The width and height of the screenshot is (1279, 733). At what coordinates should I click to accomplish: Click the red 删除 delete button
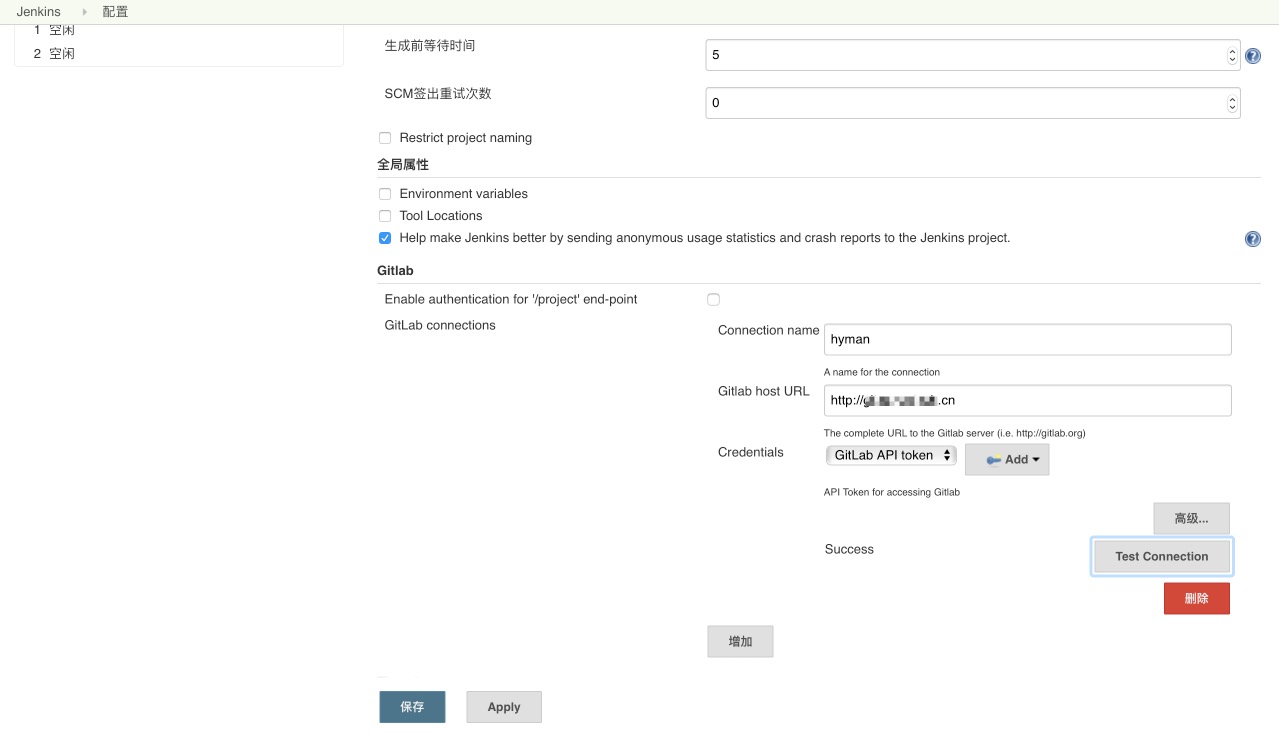(1196, 598)
